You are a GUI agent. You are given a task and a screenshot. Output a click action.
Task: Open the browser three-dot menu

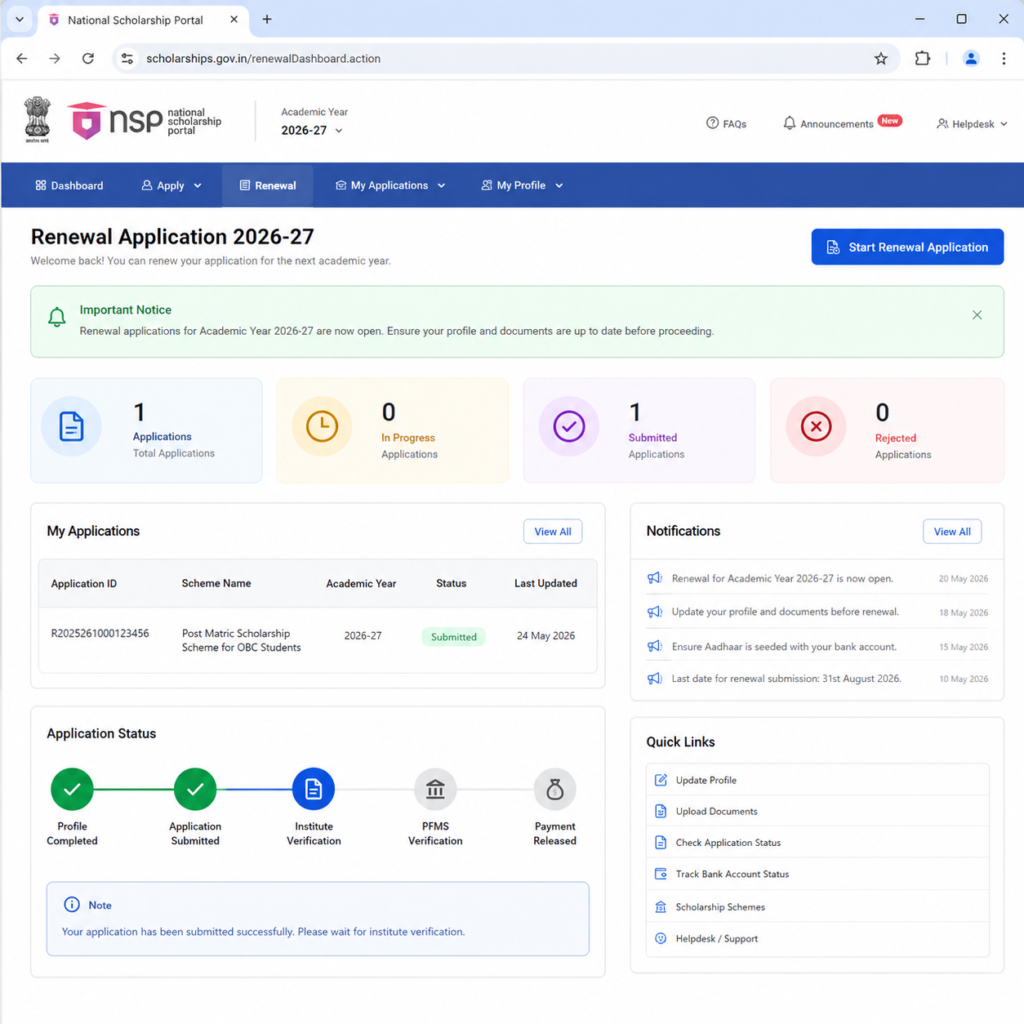(x=1004, y=59)
